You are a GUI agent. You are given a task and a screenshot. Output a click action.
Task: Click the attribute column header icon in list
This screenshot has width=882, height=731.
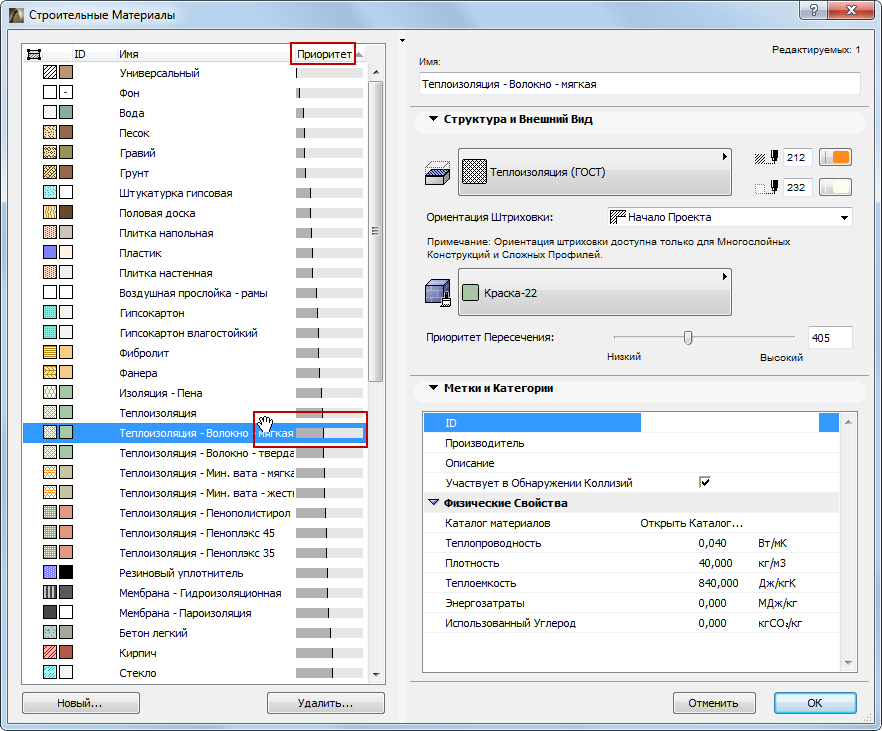pyautogui.click(x=34, y=54)
